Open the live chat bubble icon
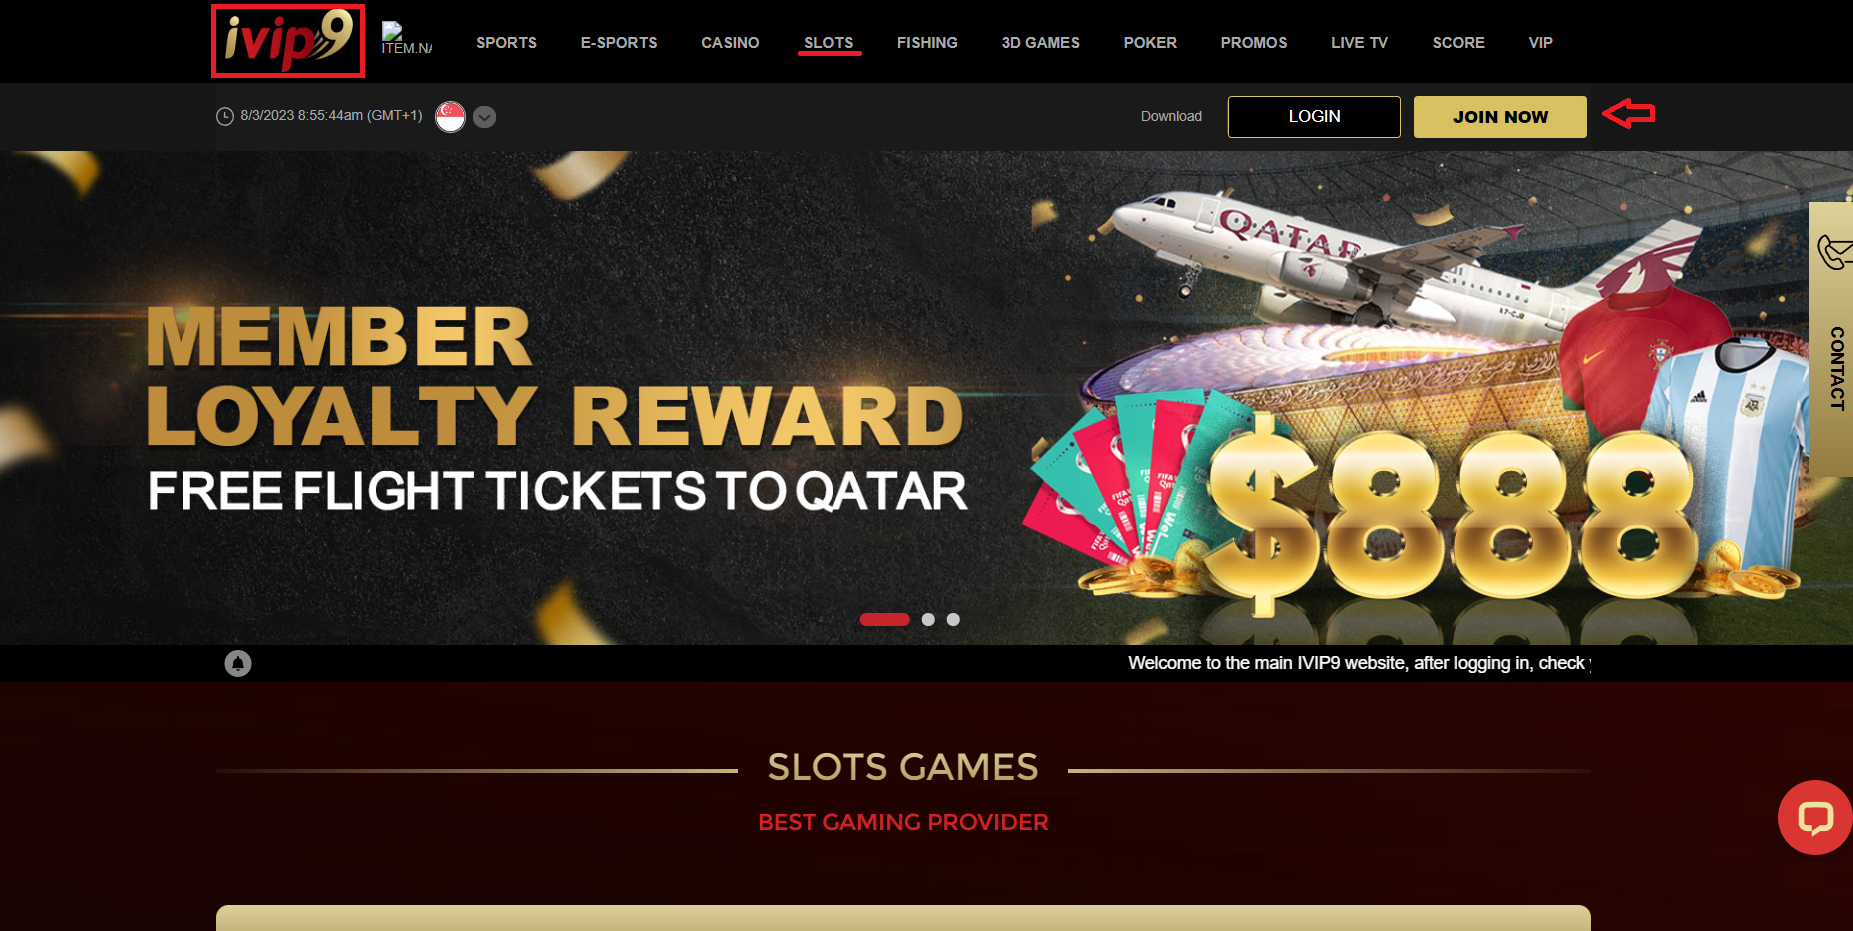The width and height of the screenshot is (1853, 931). tap(1815, 818)
